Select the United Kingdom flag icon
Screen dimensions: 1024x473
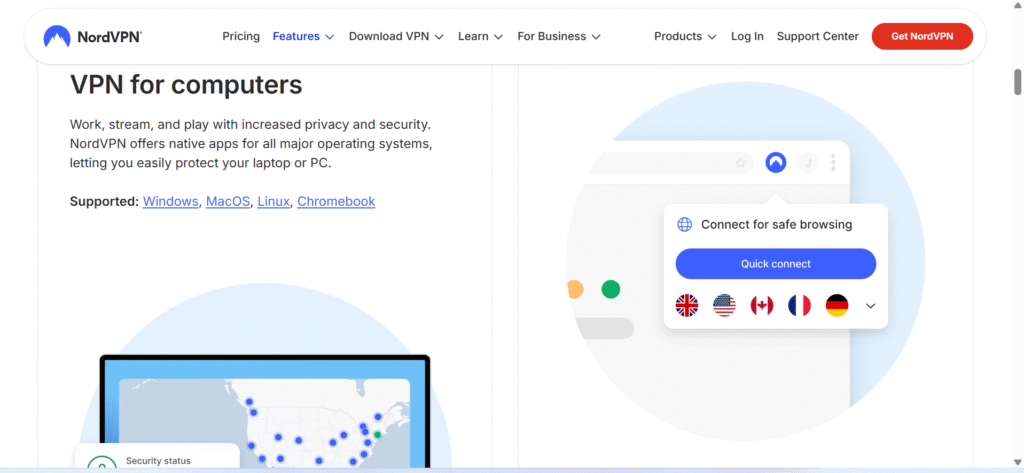point(687,306)
